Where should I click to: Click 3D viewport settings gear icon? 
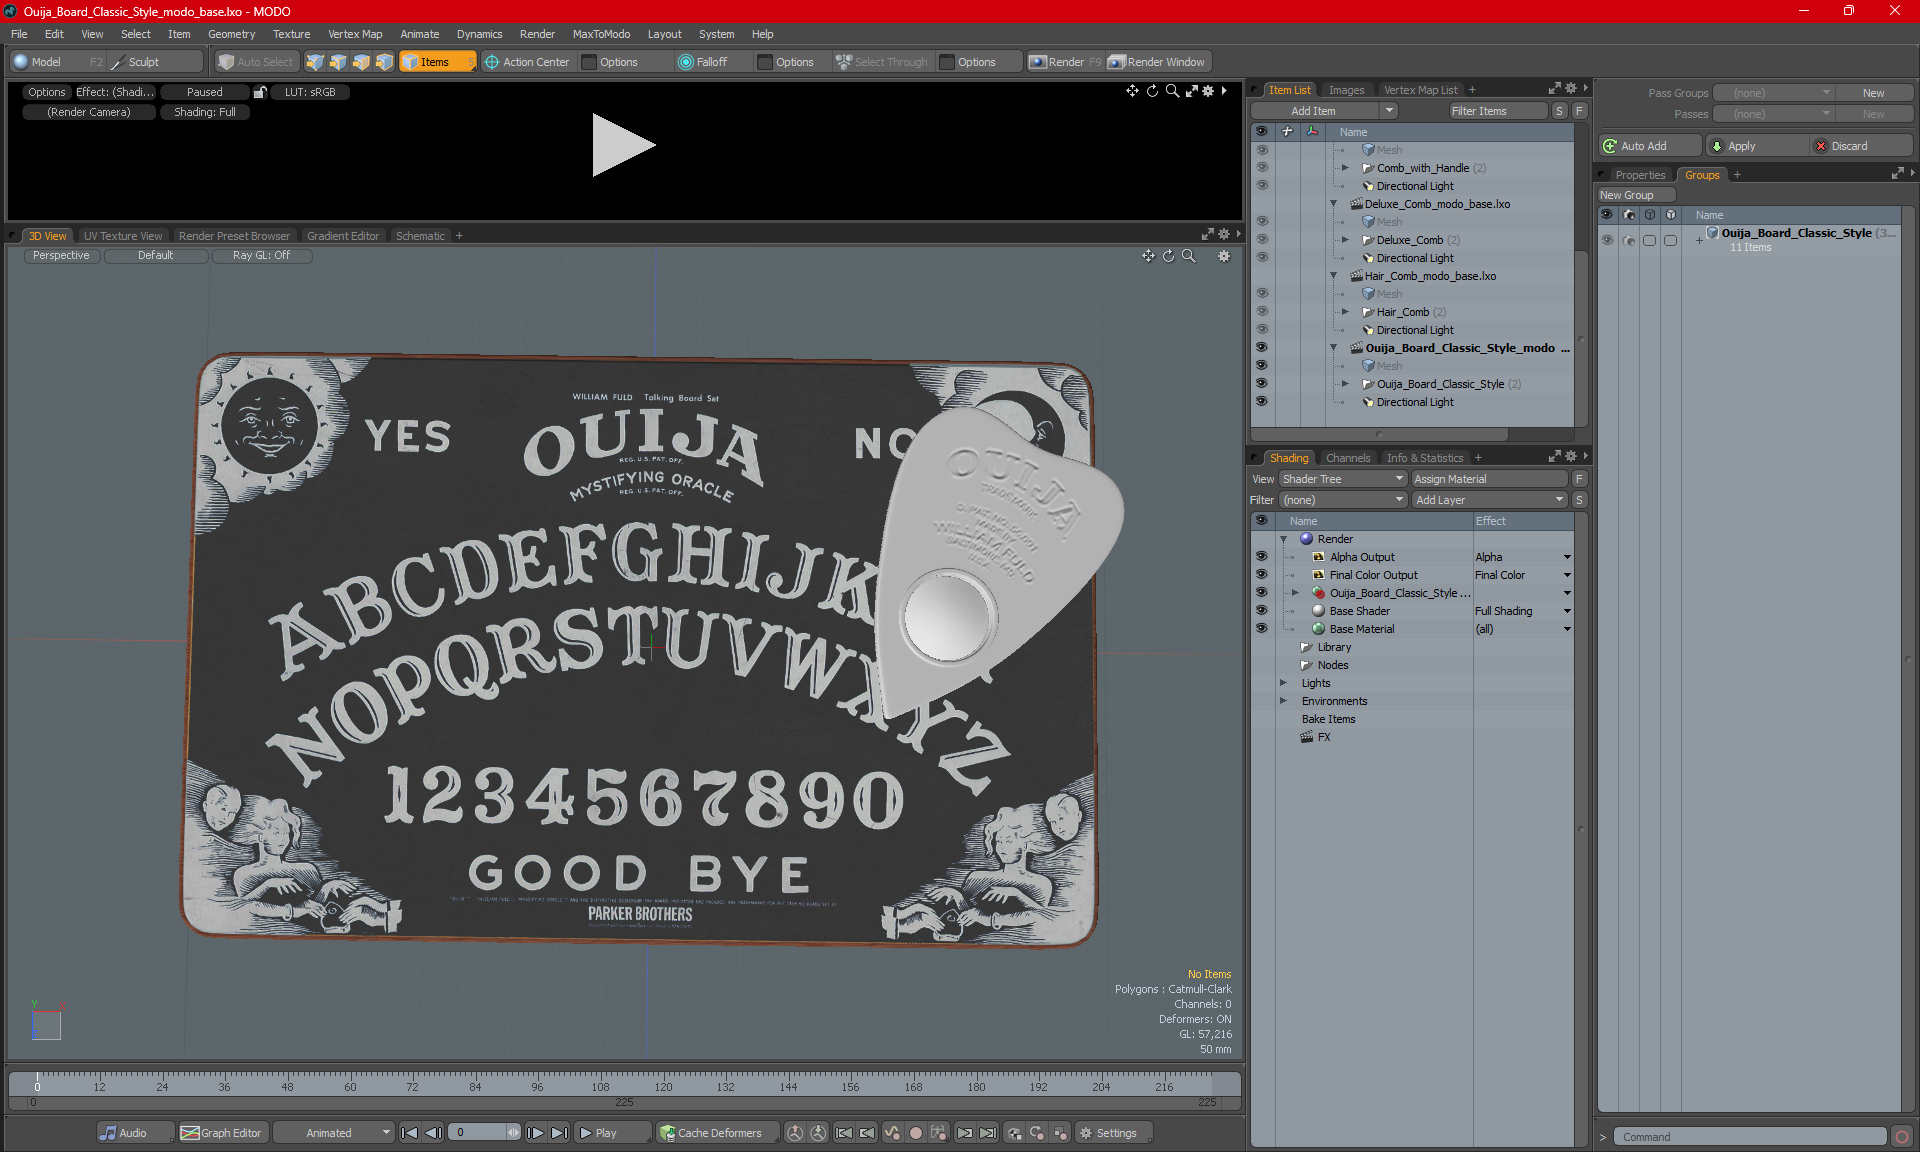(1224, 256)
